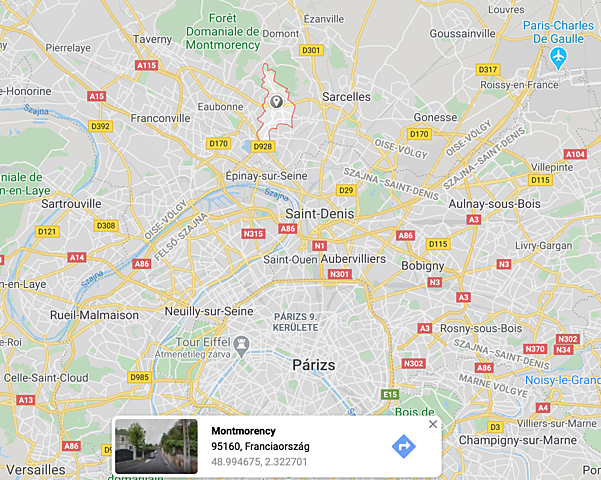Click the Forêt Domaniale de Montmorency label

click(x=223, y=31)
